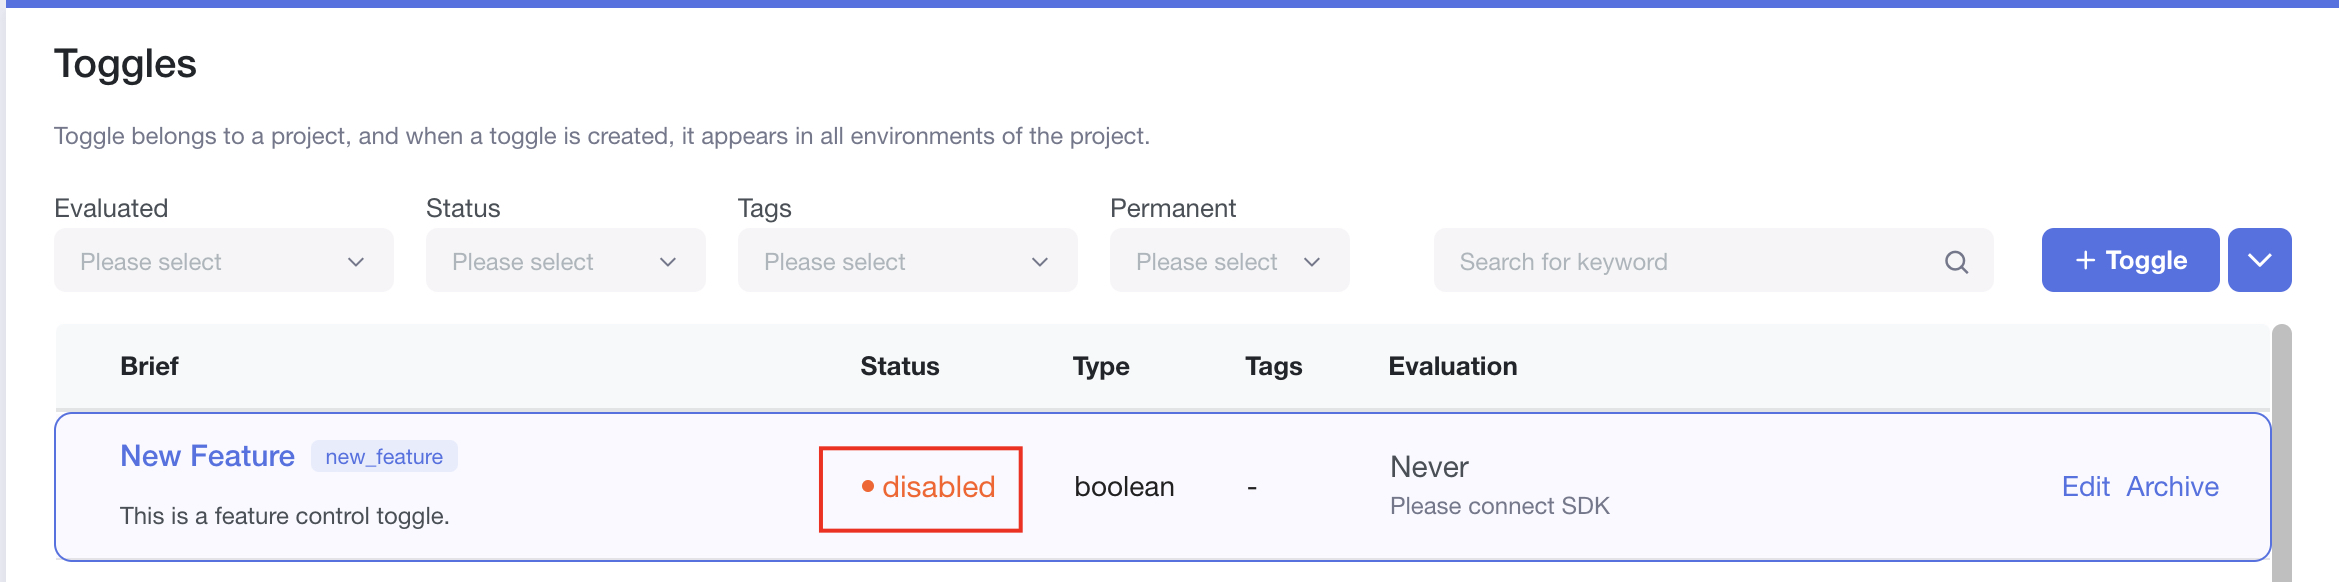Open Status Please select dropdown
The image size is (2339, 582).
point(540,261)
